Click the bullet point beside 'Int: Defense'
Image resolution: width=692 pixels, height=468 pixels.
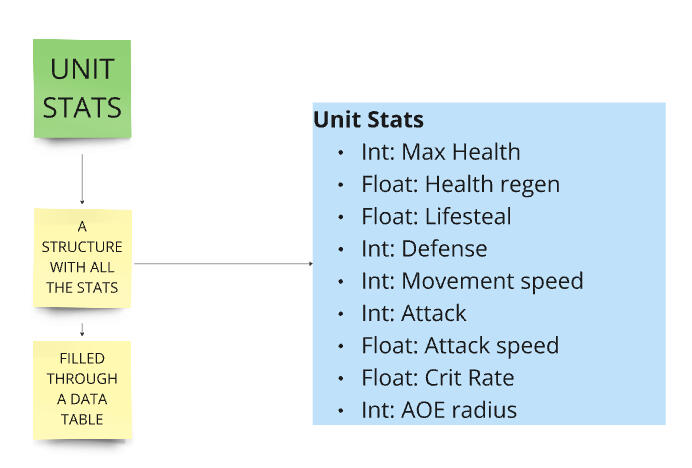pyautogui.click(x=341, y=250)
